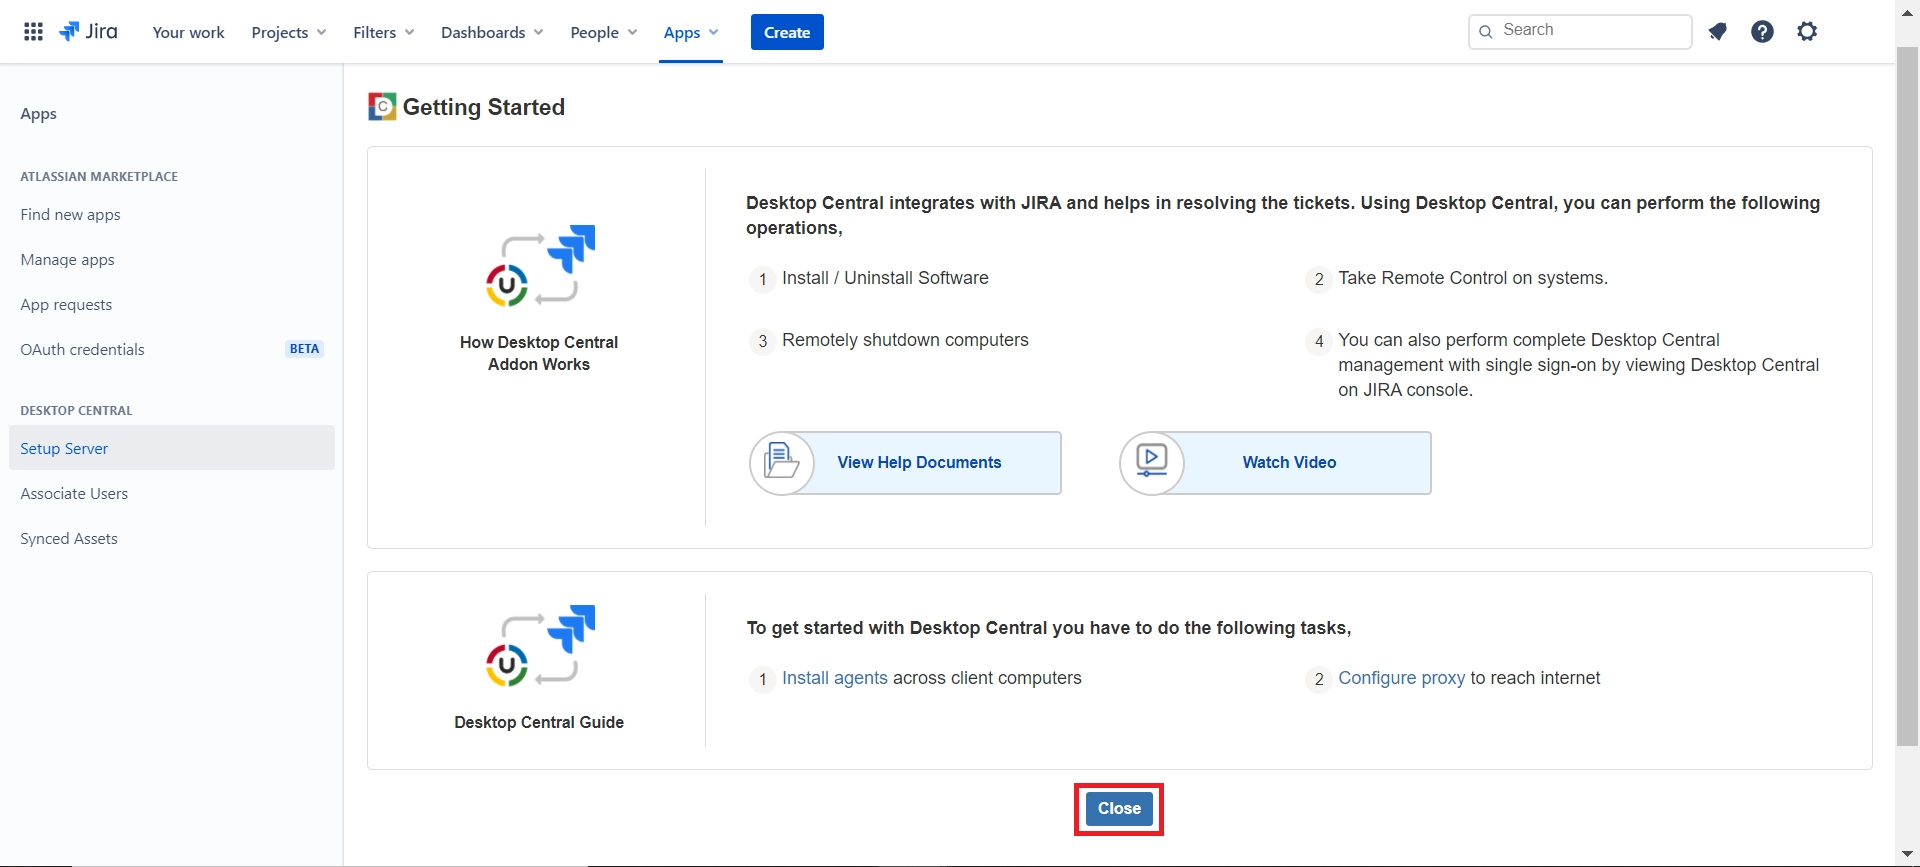Expand the Projects dropdown
Viewport: 1920px width, 867px height.
289,32
